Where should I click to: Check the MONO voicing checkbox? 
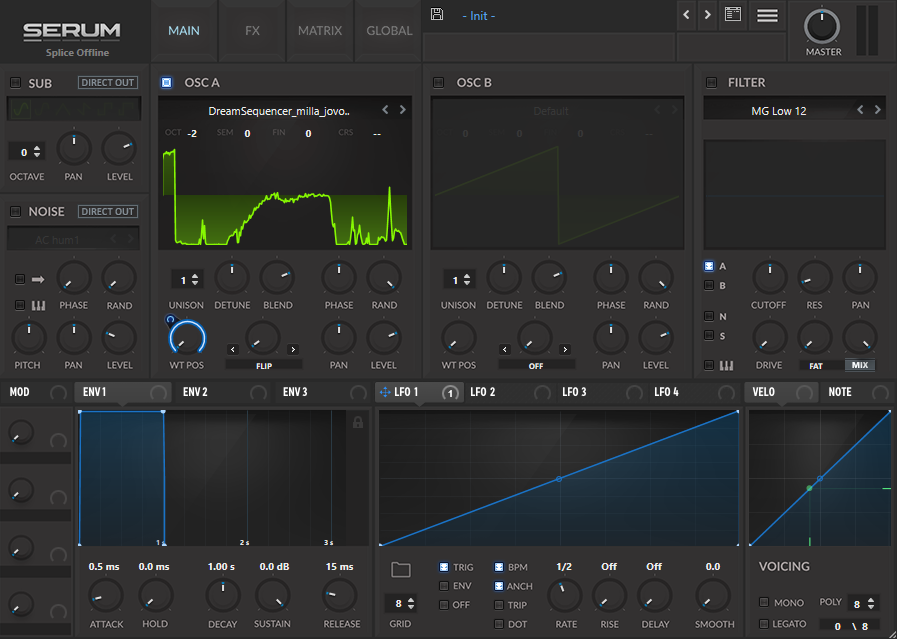[x=764, y=602]
